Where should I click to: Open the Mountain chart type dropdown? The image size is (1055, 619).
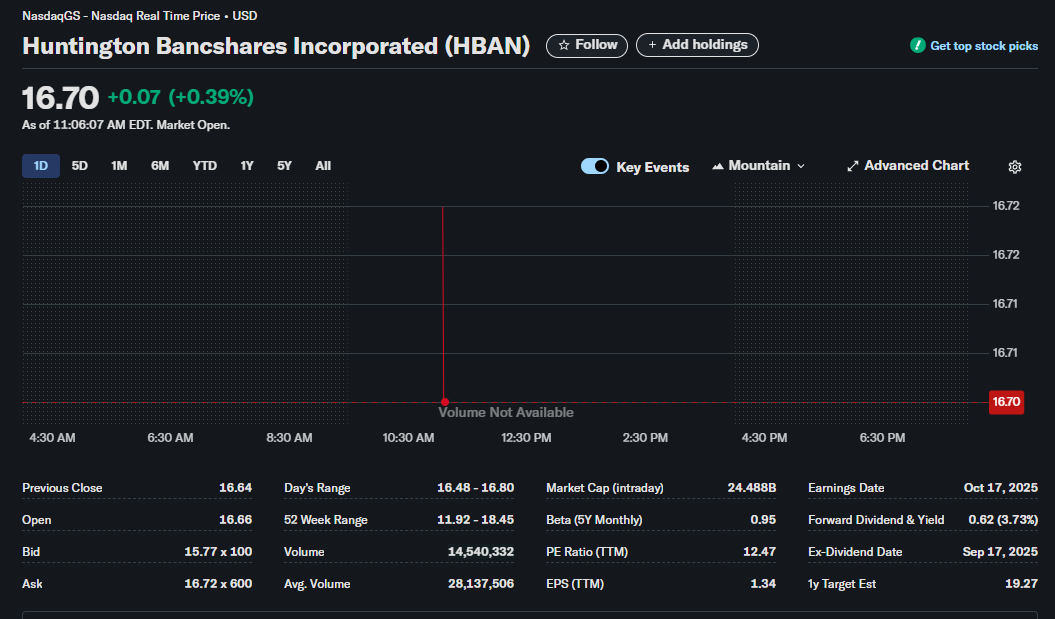[x=758, y=166]
